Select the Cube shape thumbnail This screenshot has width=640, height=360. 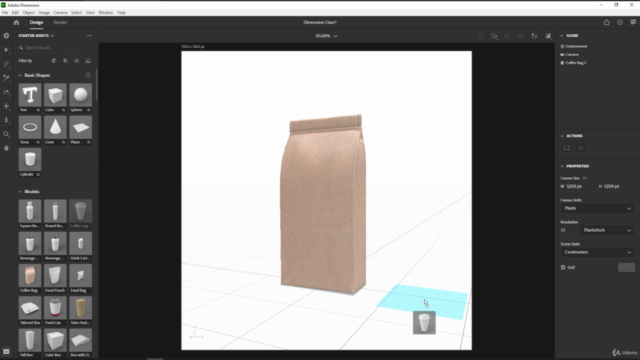(55, 95)
